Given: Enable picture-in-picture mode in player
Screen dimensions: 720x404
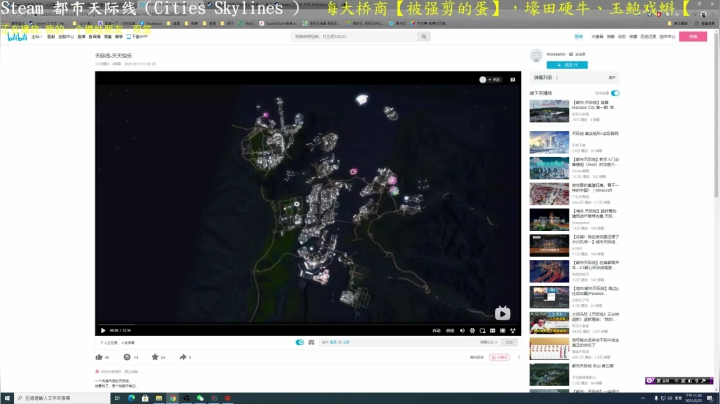Looking at the screenshot, I should point(482,330).
